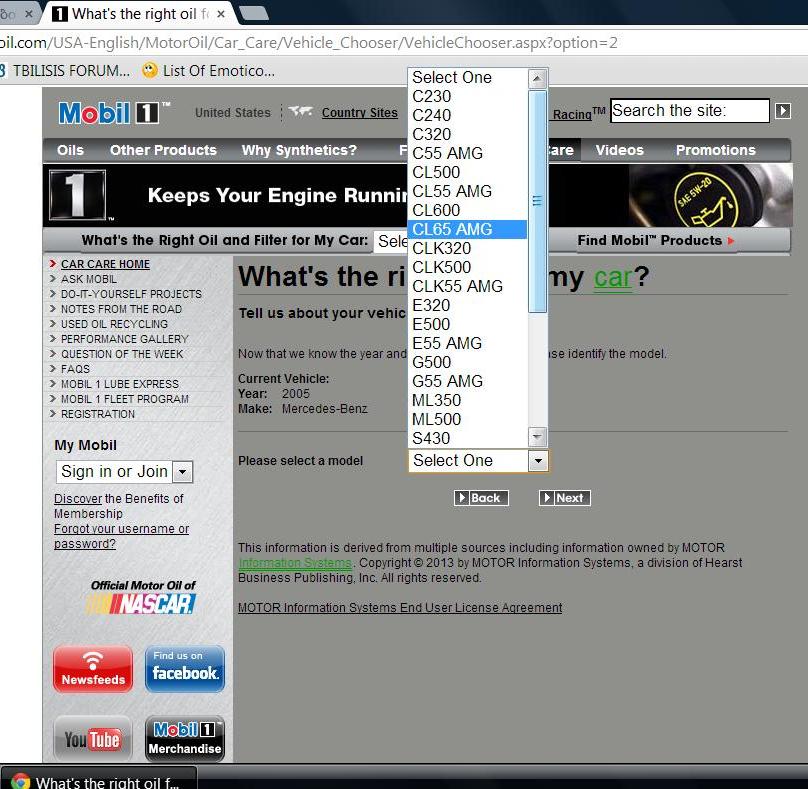The width and height of the screenshot is (808, 789).
Task: Click the model list scroll down arrow
Action: pyautogui.click(x=537, y=437)
